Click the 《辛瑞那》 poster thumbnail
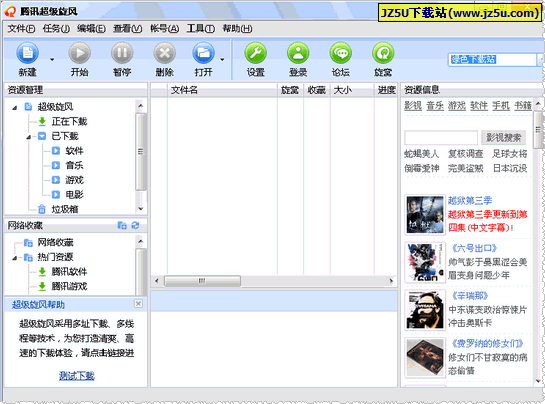 point(425,310)
